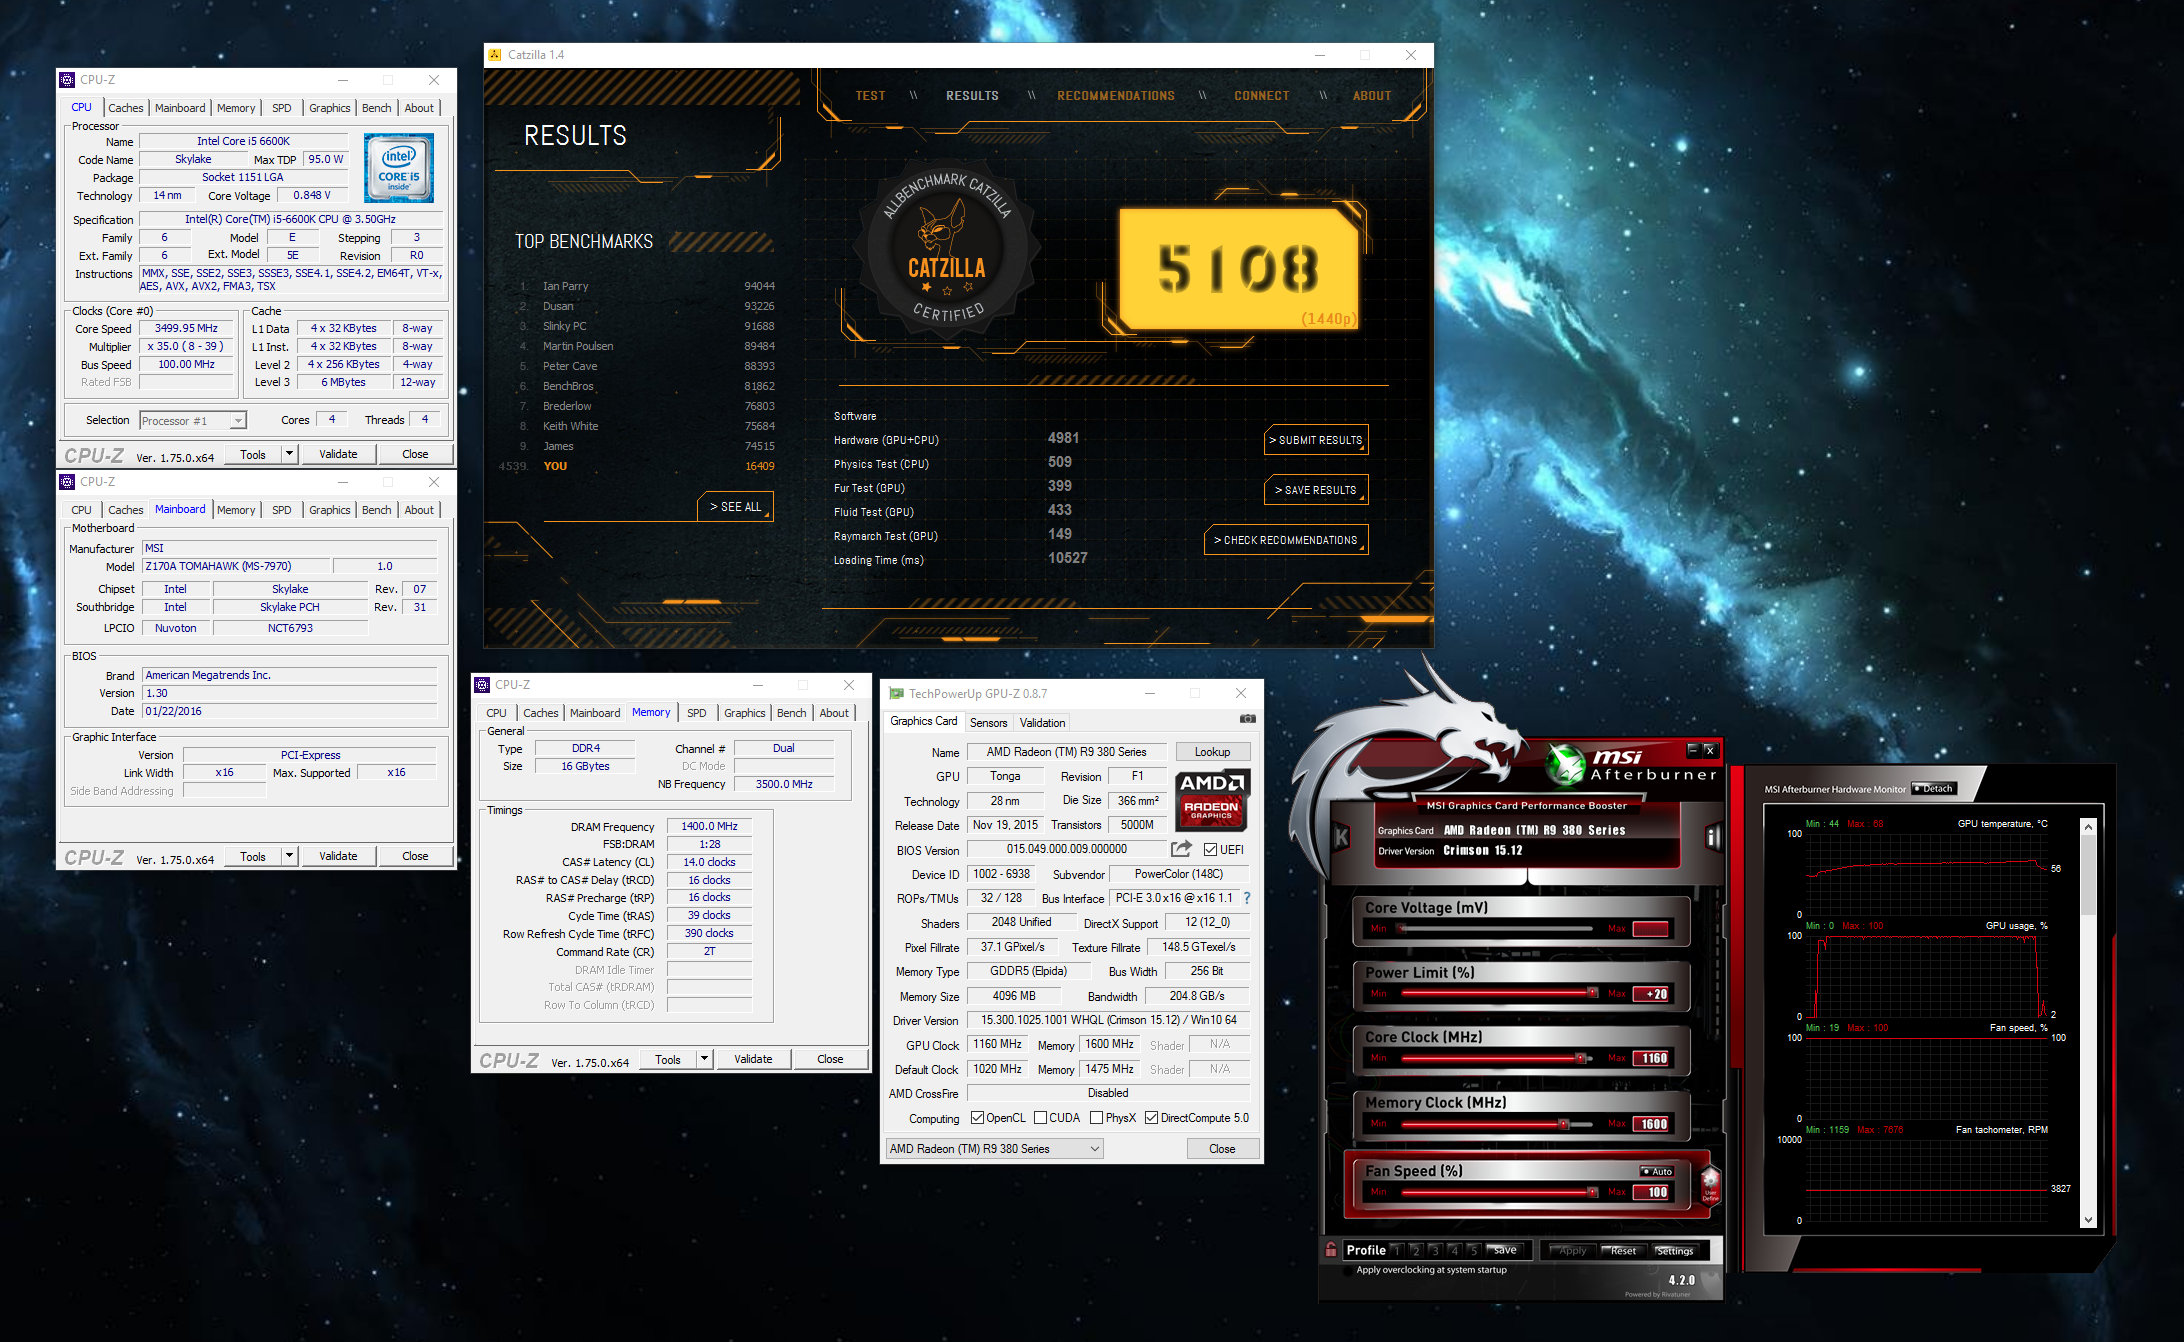Click the Intel Core i5 logo in CPU-Z
This screenshot has height=1342, width=2184.
(x=399, y=168)
